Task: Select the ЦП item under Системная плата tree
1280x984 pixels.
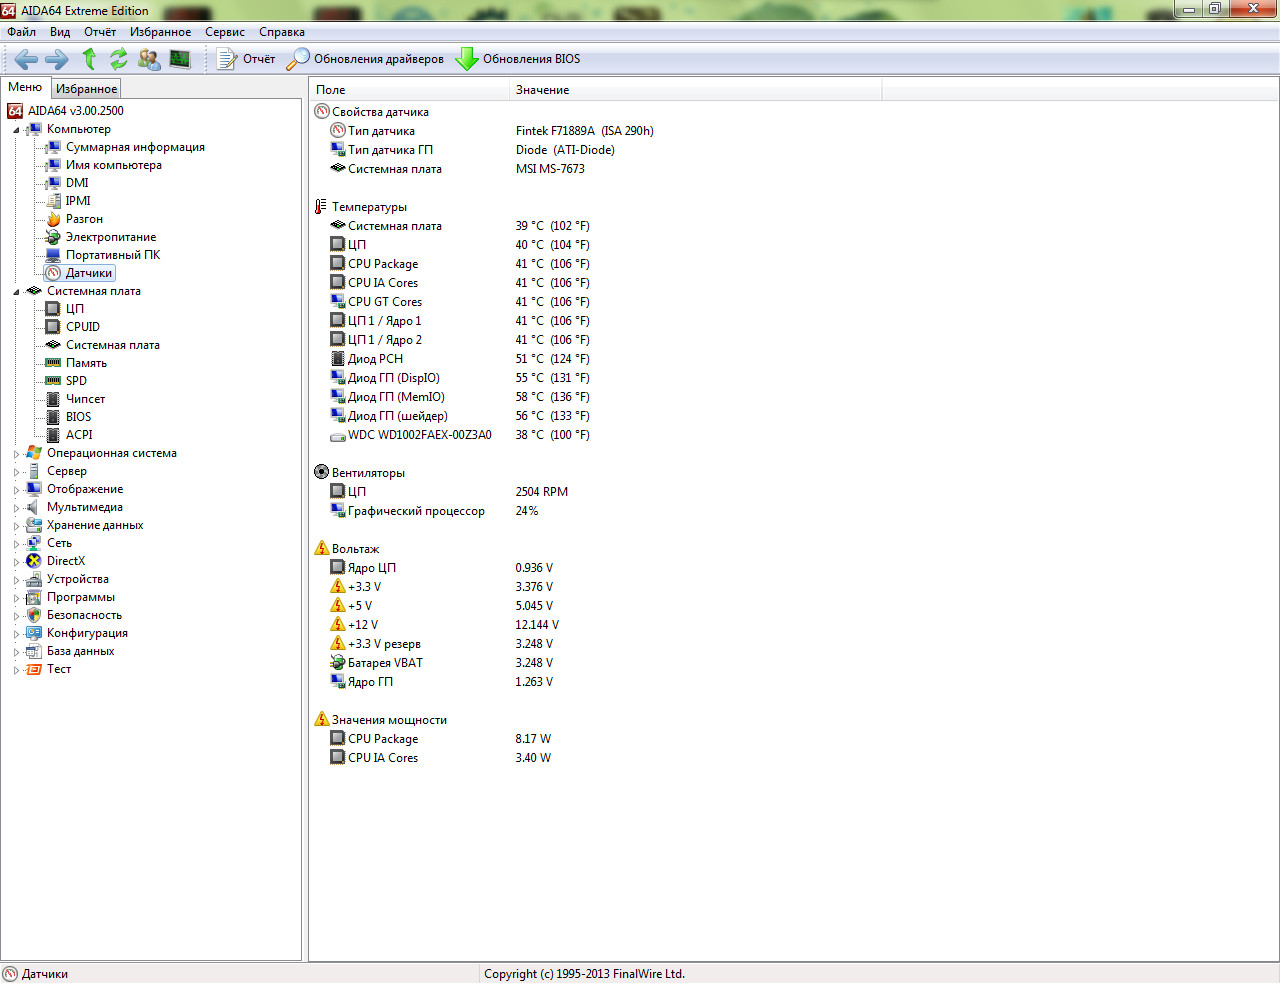Action: [75, 309]
